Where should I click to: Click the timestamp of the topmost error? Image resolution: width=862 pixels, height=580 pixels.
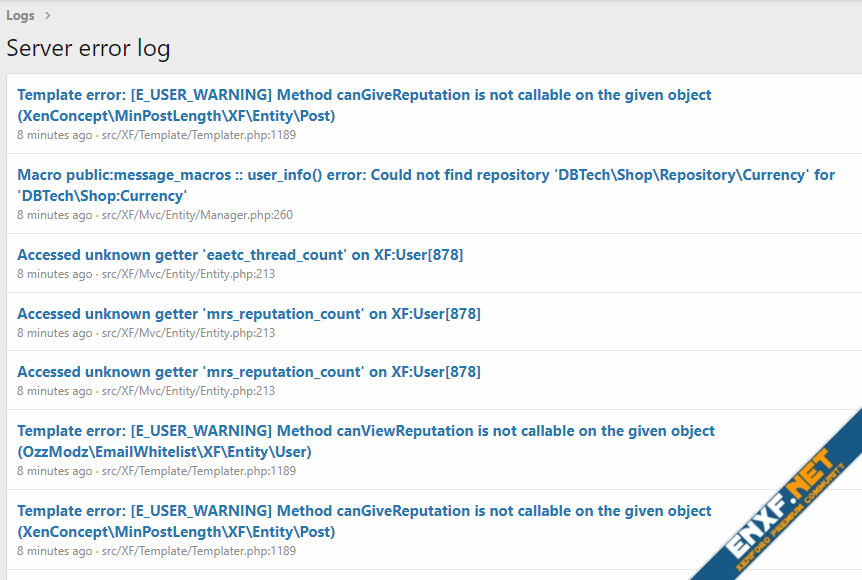(54, 135)
